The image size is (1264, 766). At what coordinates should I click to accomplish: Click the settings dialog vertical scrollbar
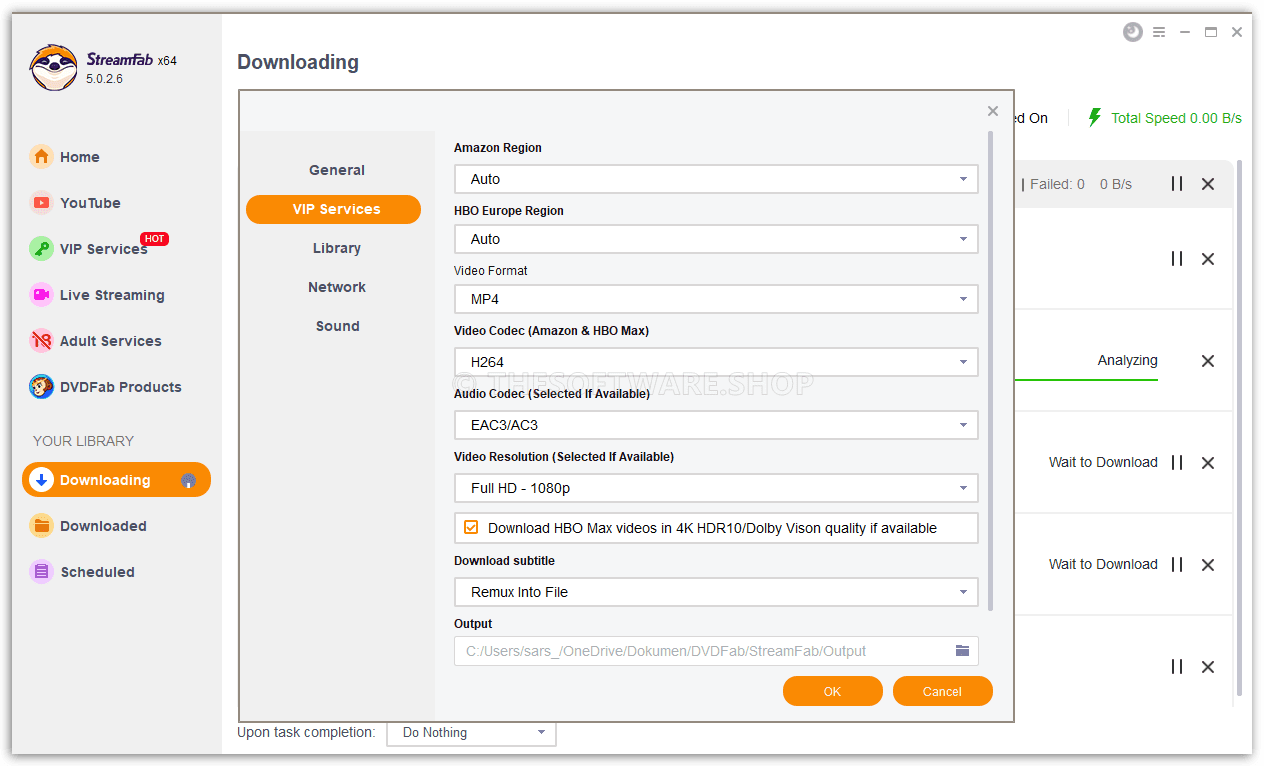pos(991,370)
